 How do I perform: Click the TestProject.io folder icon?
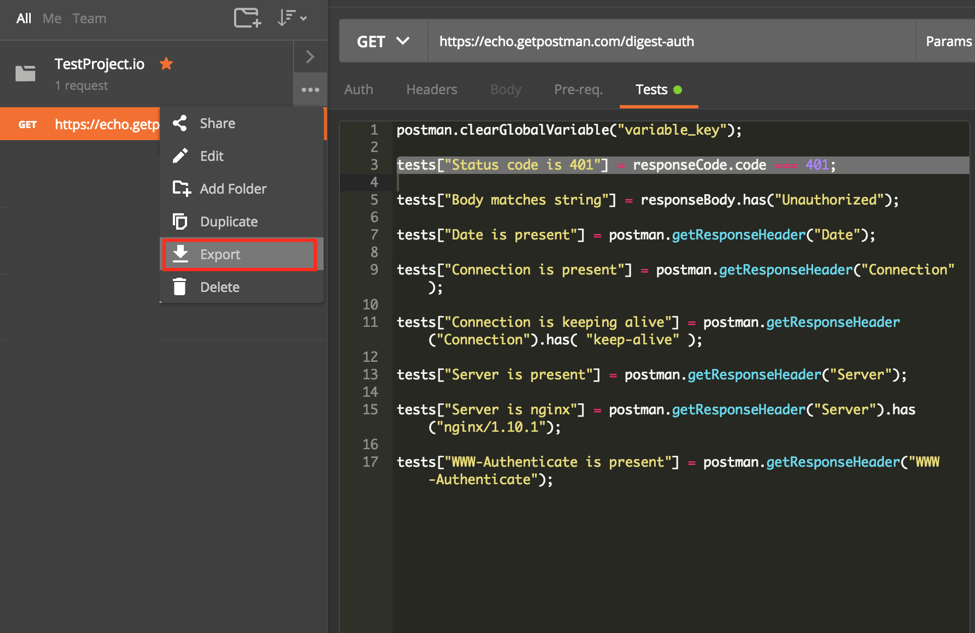click(25, 73)
